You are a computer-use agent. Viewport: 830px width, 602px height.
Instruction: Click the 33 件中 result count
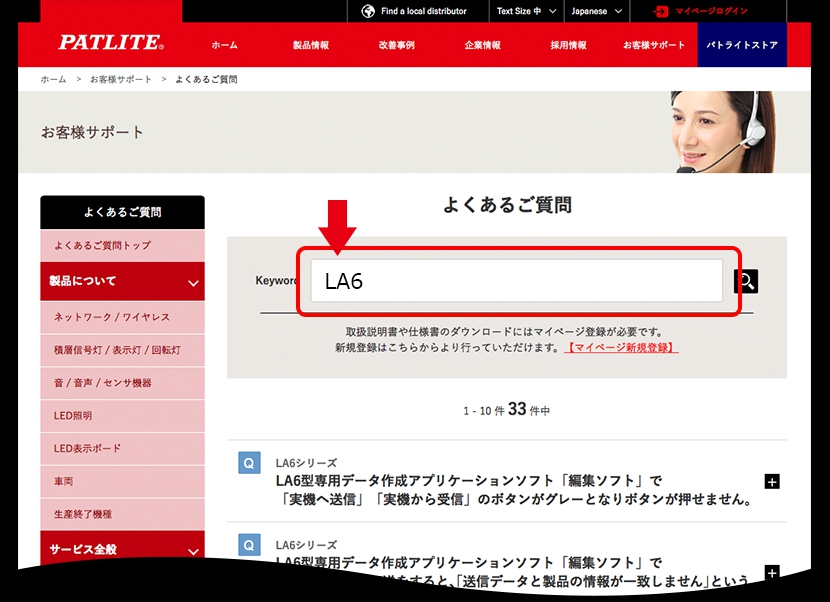(x=529, y=409)
